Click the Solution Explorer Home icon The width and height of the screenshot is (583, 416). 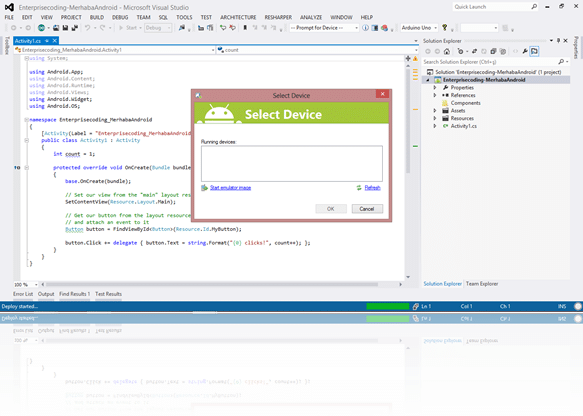[x=447, y=51]
